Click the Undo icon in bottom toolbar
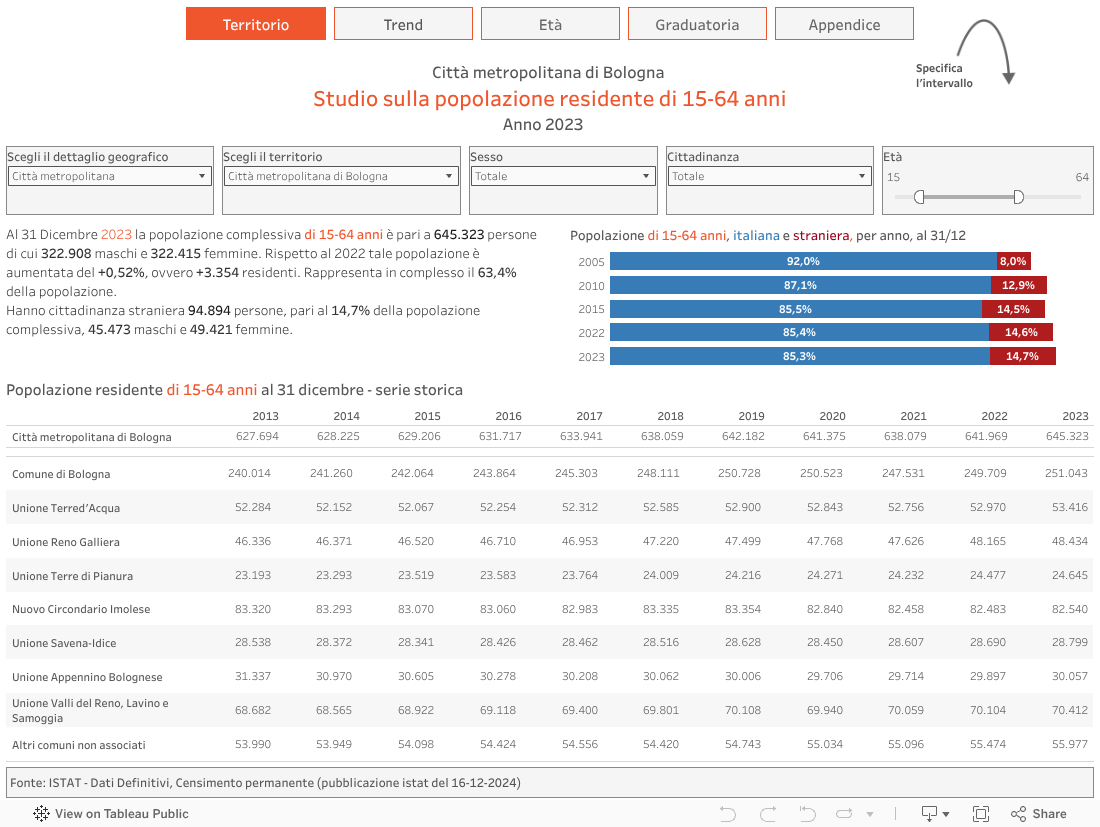Image resolution: width=1100 pixels, height=827 pixels. [x=728, y=814]
